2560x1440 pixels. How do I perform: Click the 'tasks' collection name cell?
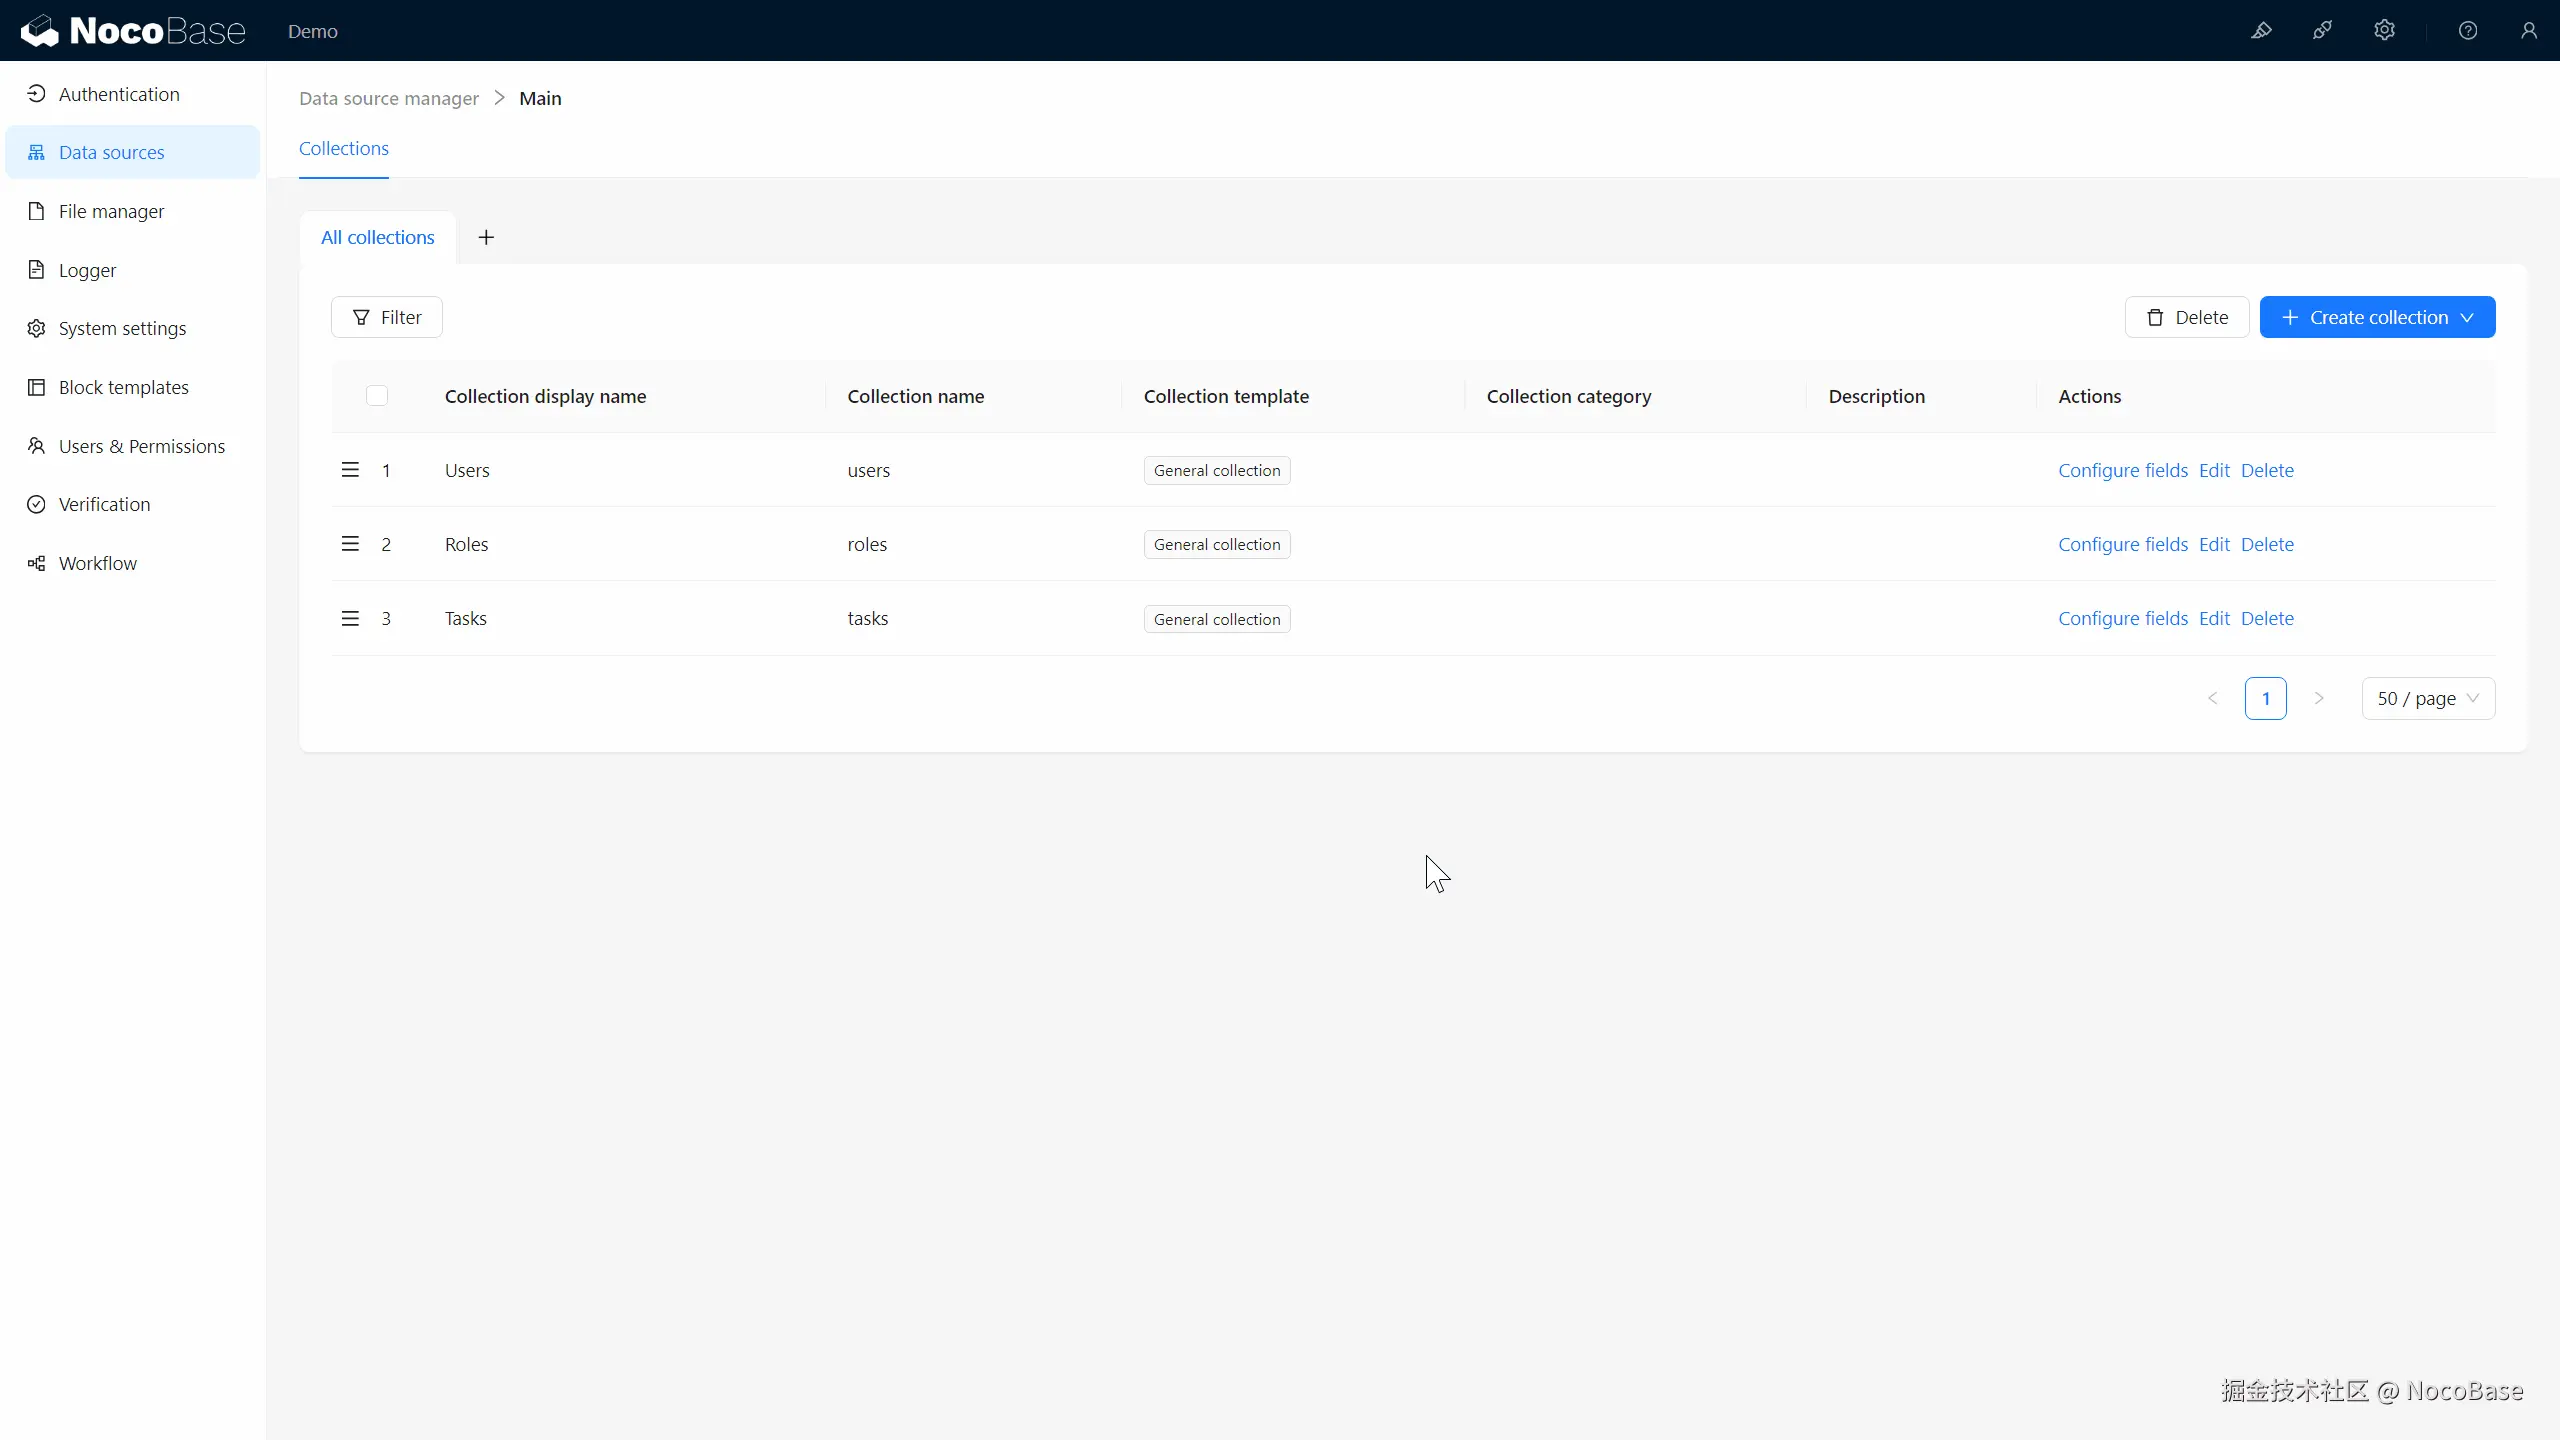868,618
